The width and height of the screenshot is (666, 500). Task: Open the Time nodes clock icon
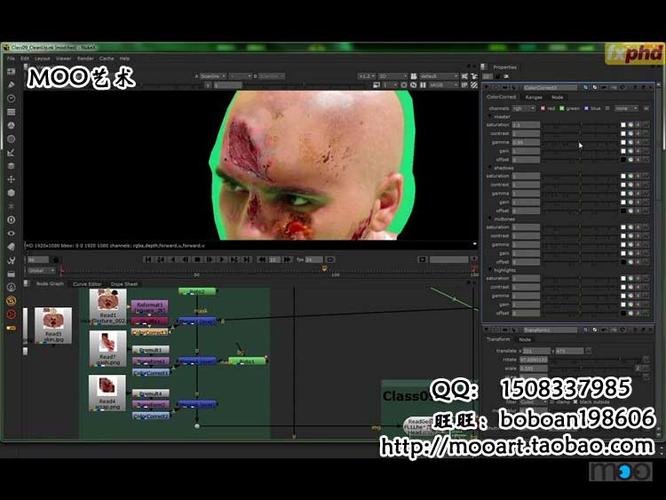point(11,98)
